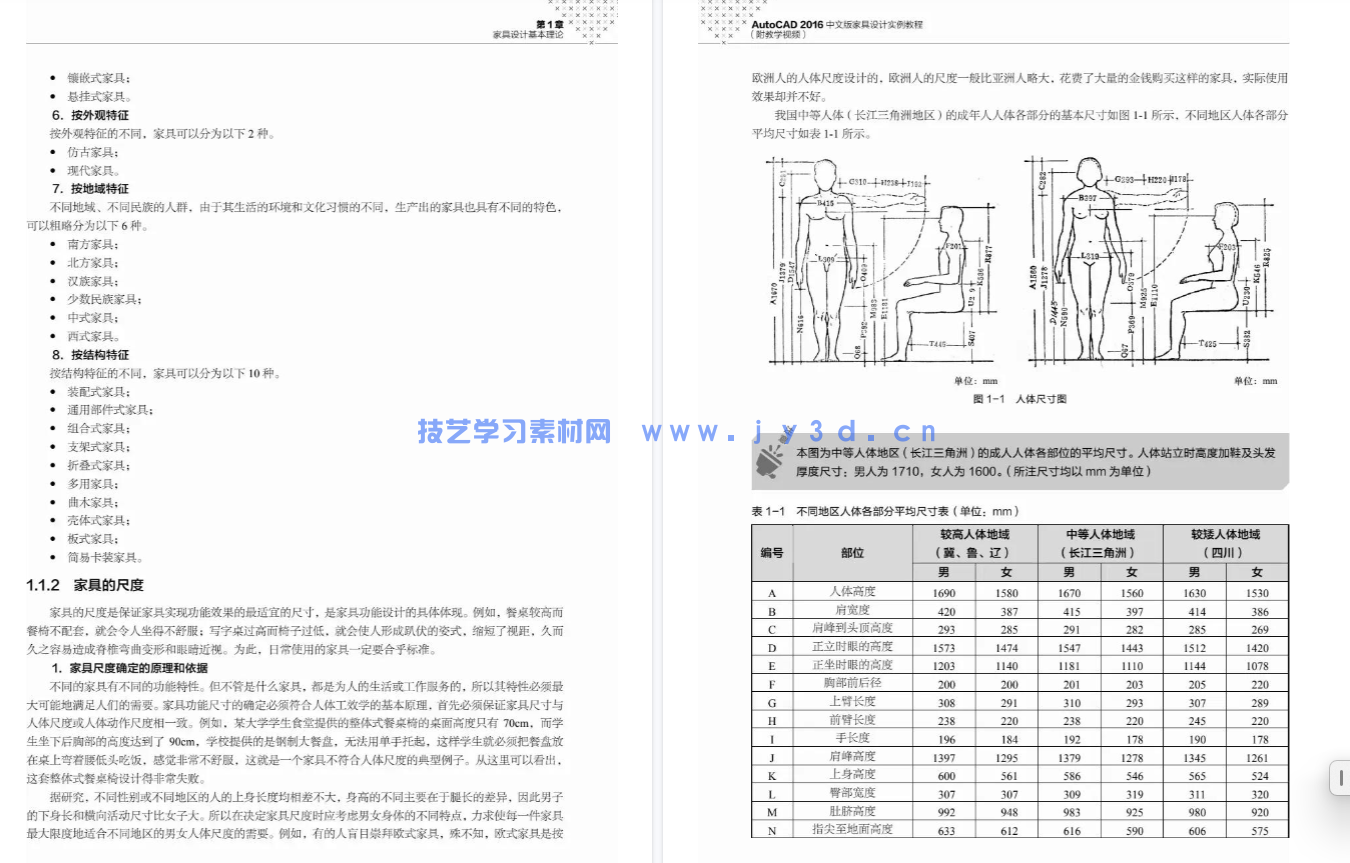Click the table header 中等人体地区（长江三角洲）
Viewport: 1350px width, 863px height.
pos(1100,541)
